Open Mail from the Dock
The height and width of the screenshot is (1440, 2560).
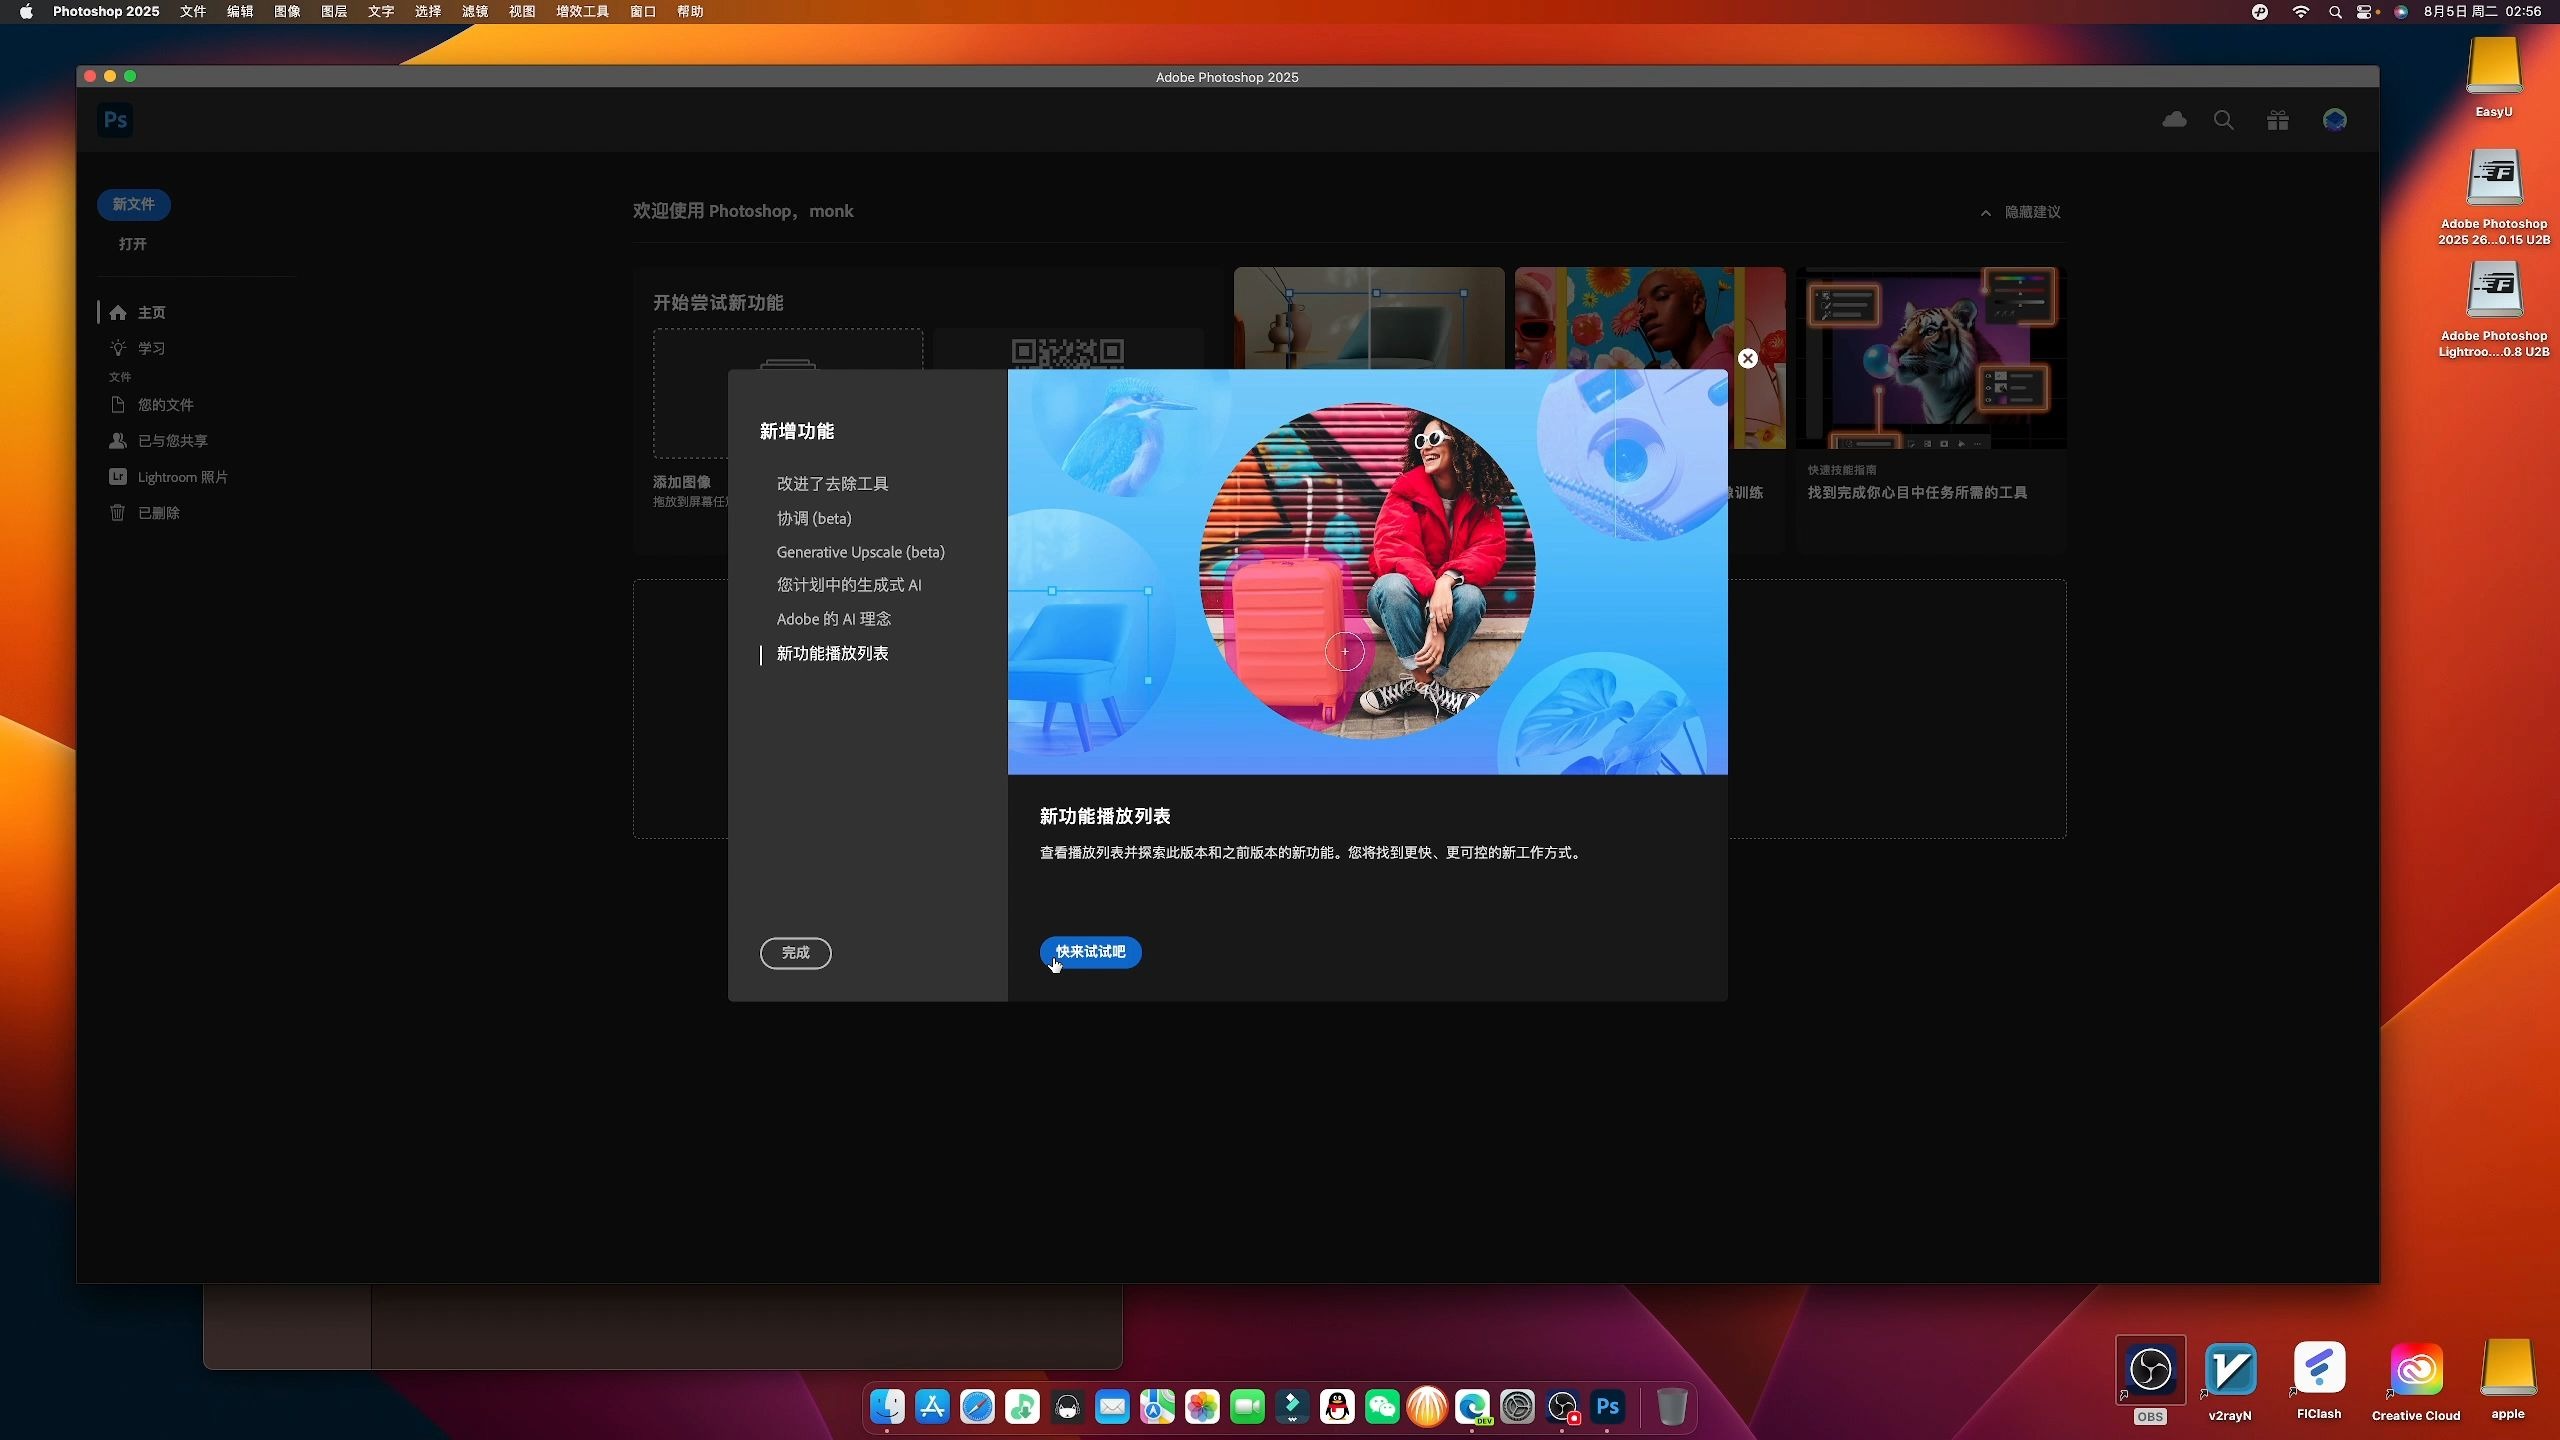1112,1407
